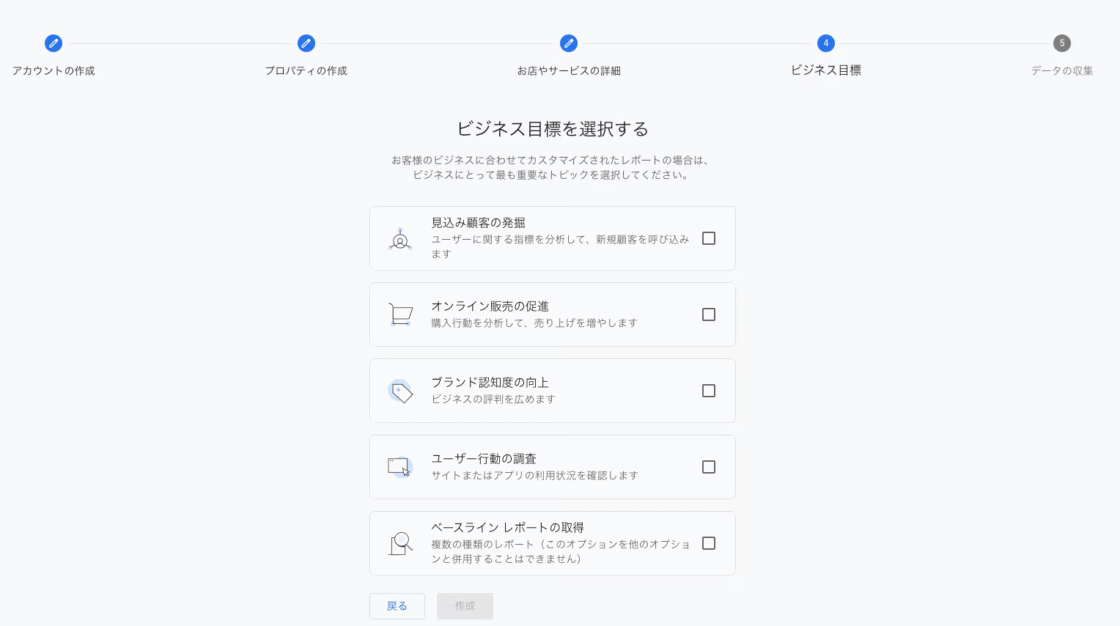Image resolution: width=1120 pixels, height=626 pixels.
Task: Open the アカウントの作成 step label
Action: 54,71
